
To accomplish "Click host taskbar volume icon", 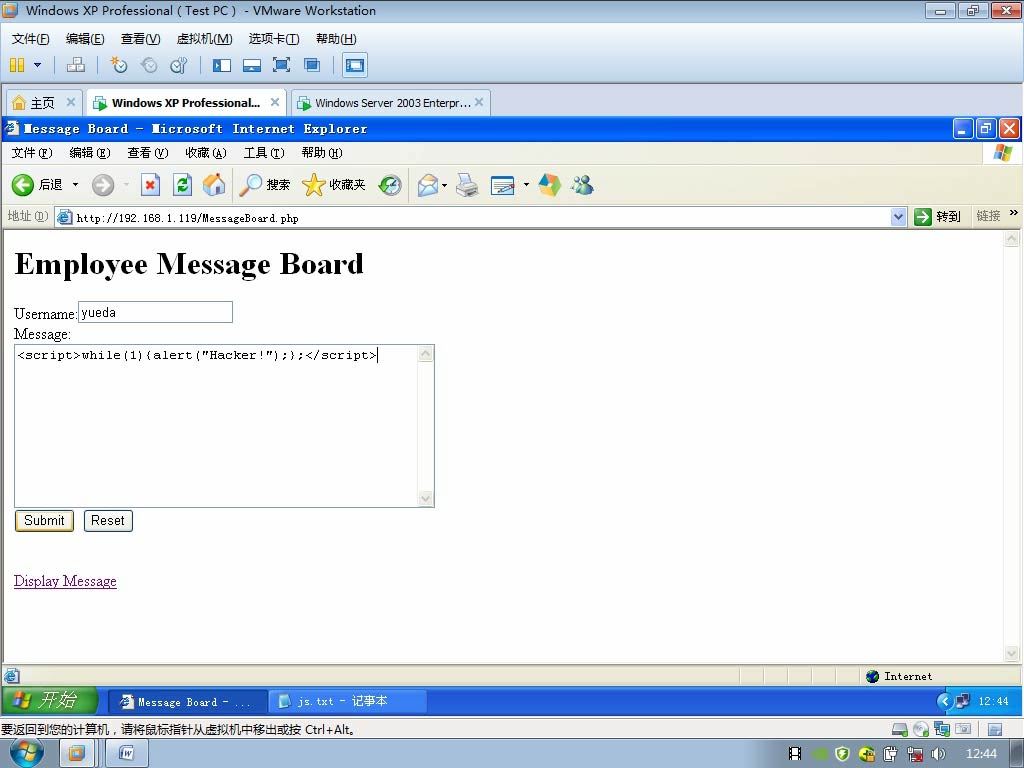I will coord(938,754).
